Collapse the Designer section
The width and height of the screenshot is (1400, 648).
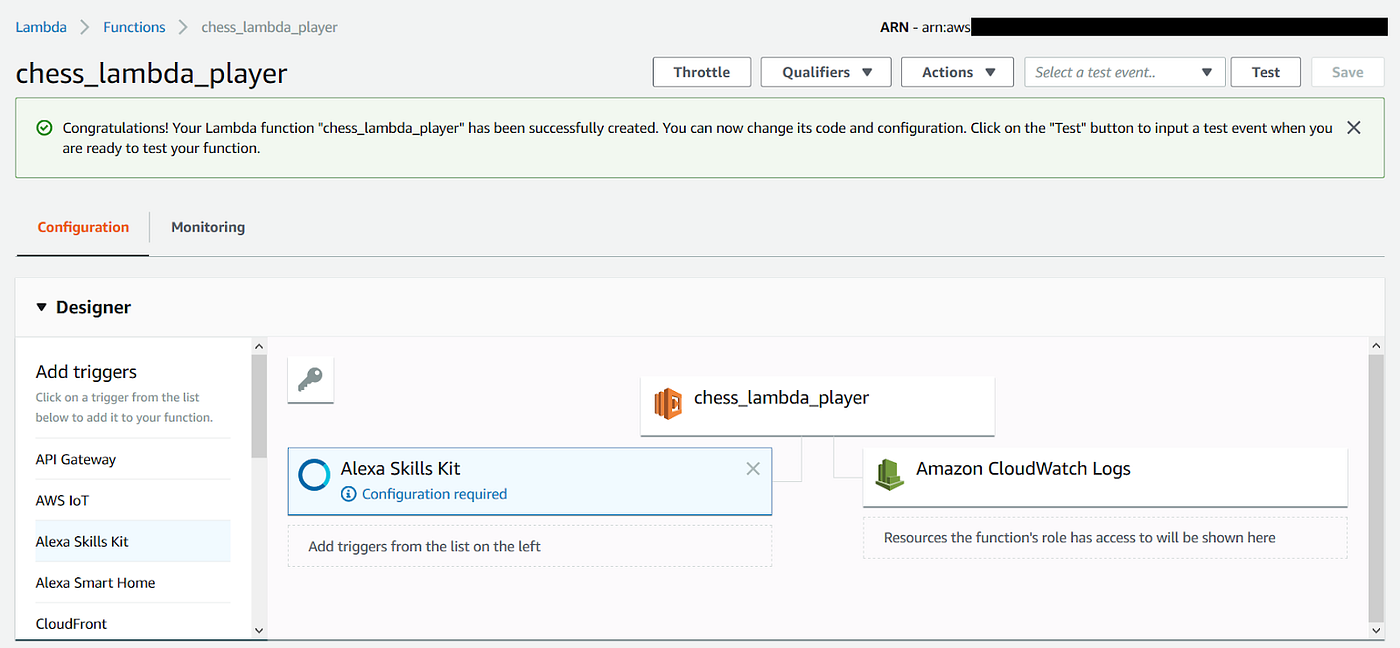(40, 307)
